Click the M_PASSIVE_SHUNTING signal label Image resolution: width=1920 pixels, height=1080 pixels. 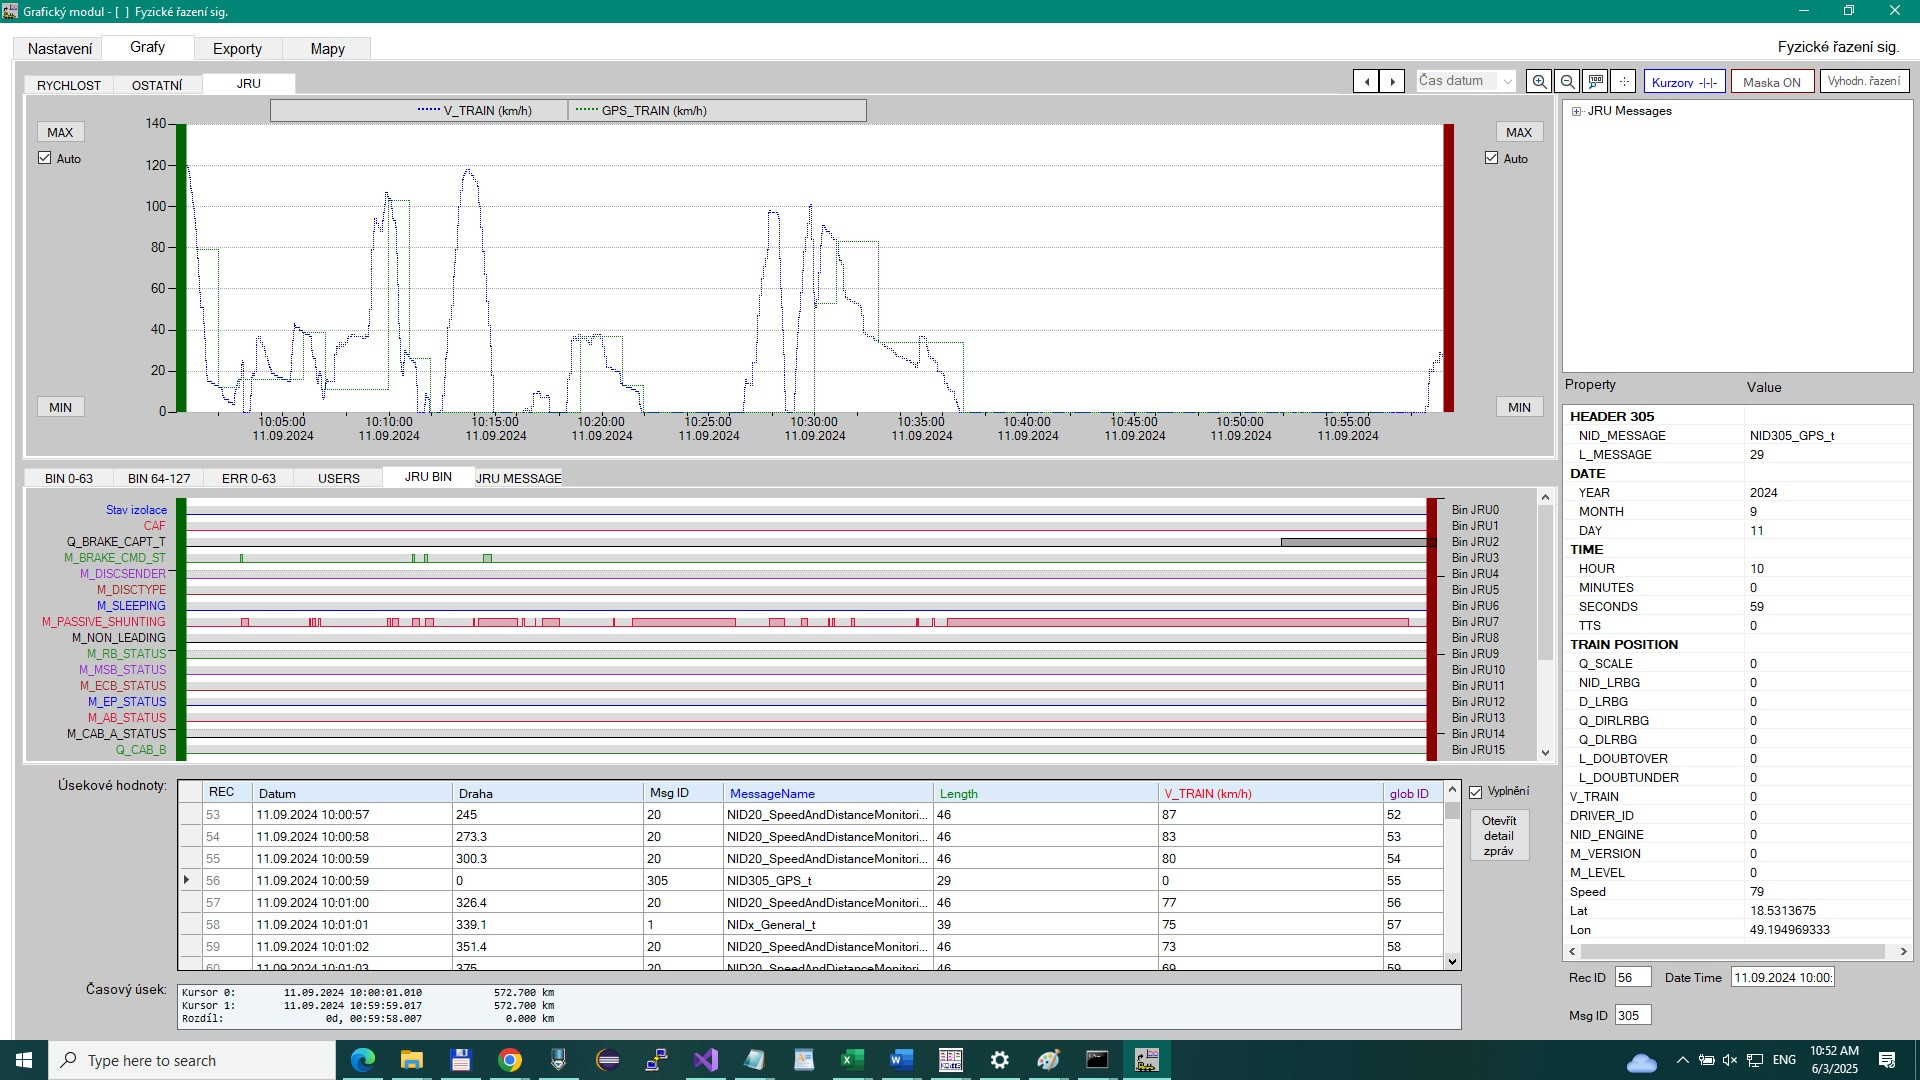(x=104, y=622)
